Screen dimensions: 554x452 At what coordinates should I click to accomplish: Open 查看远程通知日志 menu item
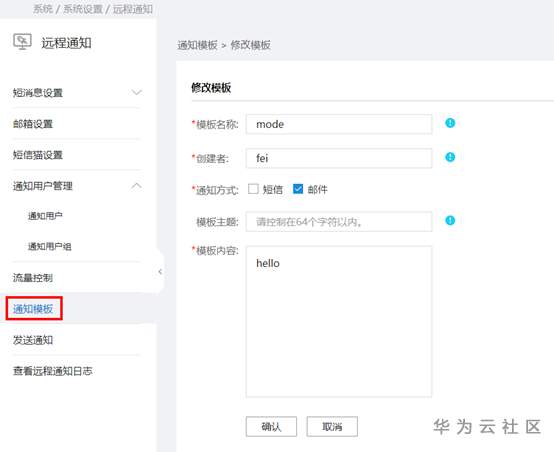(x=52, y=371)
